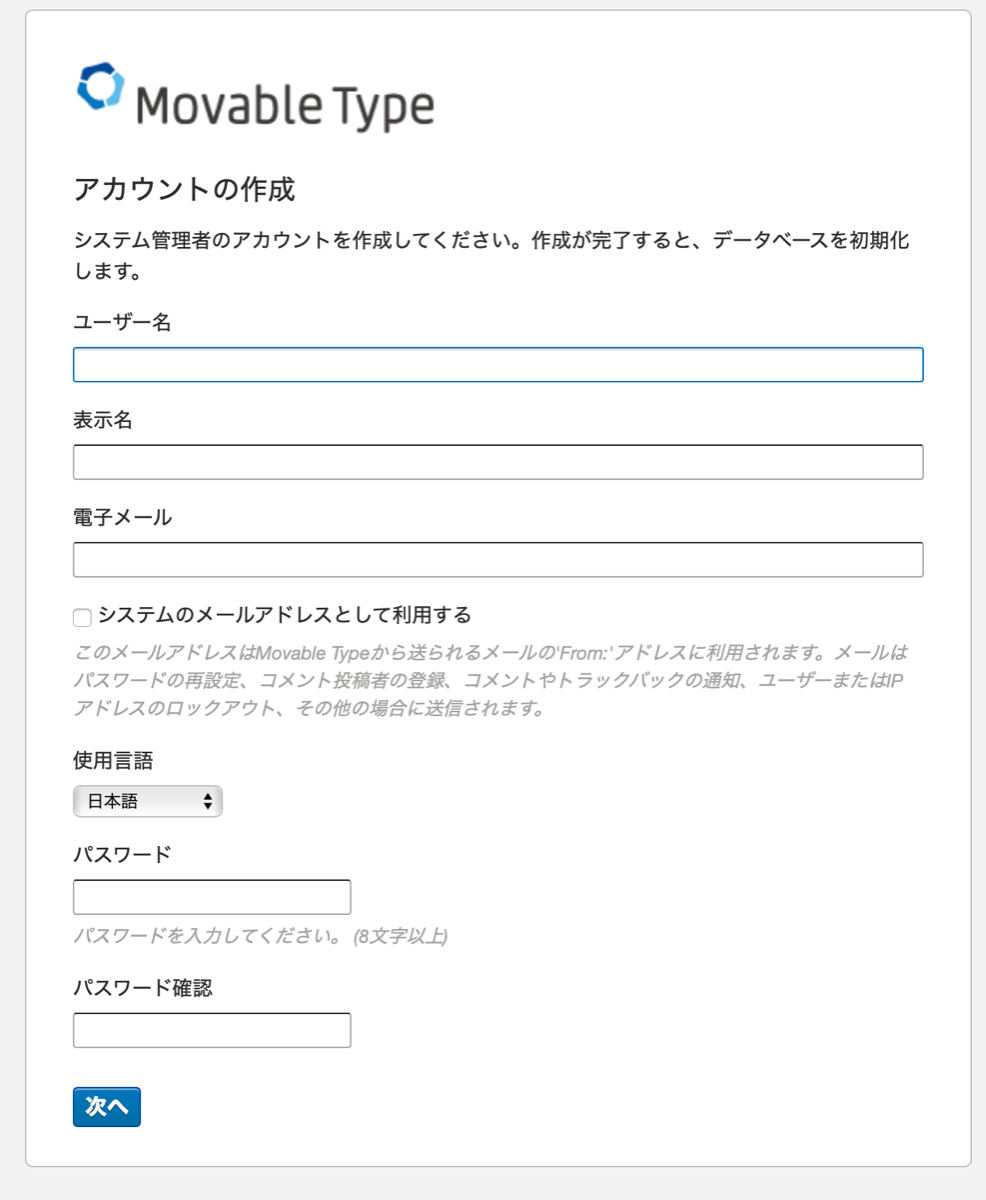Click the 表示名 field label
This screenshot has width=986, height=1200.
pos(103,420)
